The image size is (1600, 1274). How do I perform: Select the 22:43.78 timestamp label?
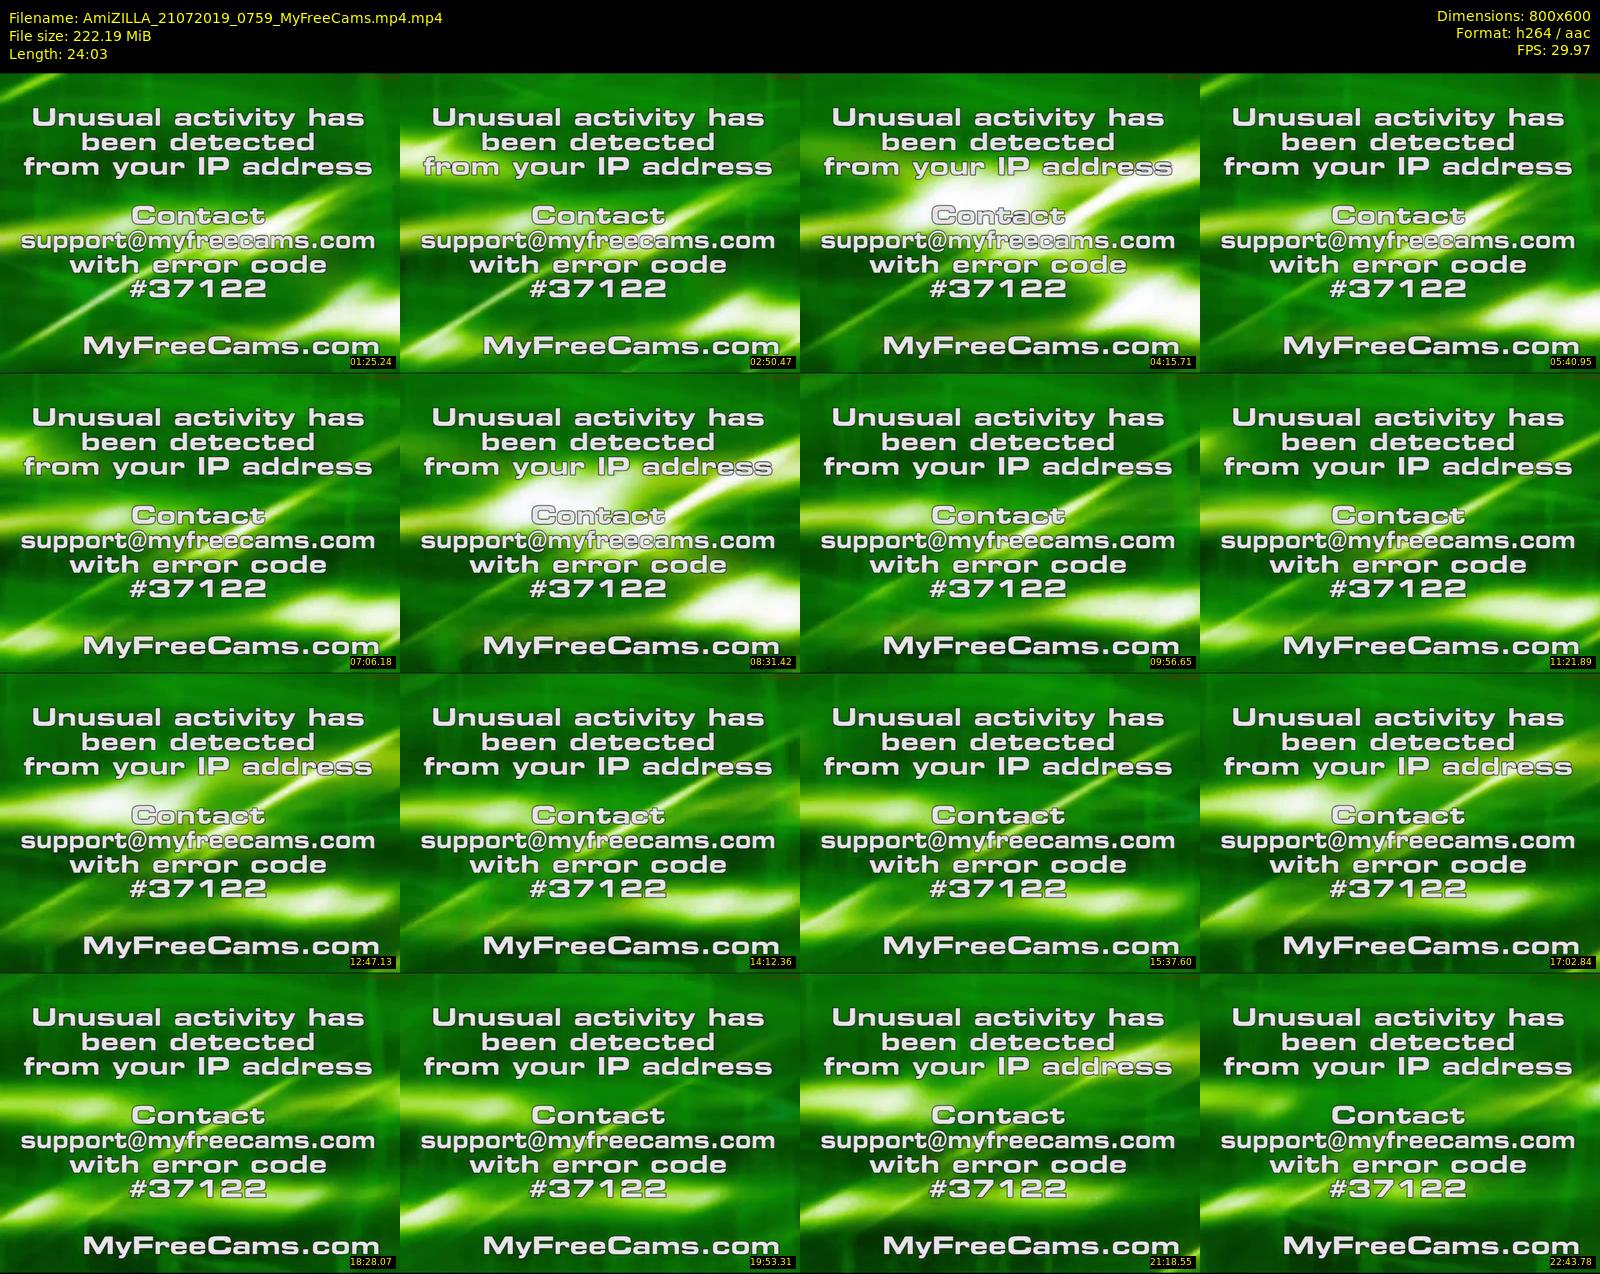(1572, 1262)
